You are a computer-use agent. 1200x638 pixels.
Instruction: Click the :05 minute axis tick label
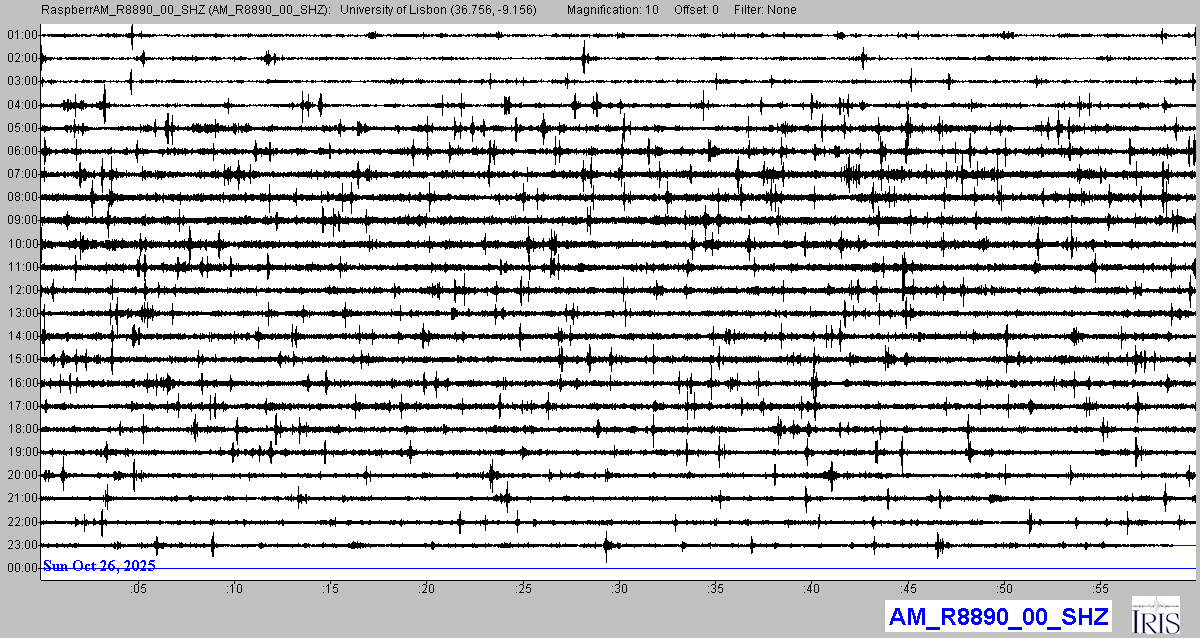138,589
